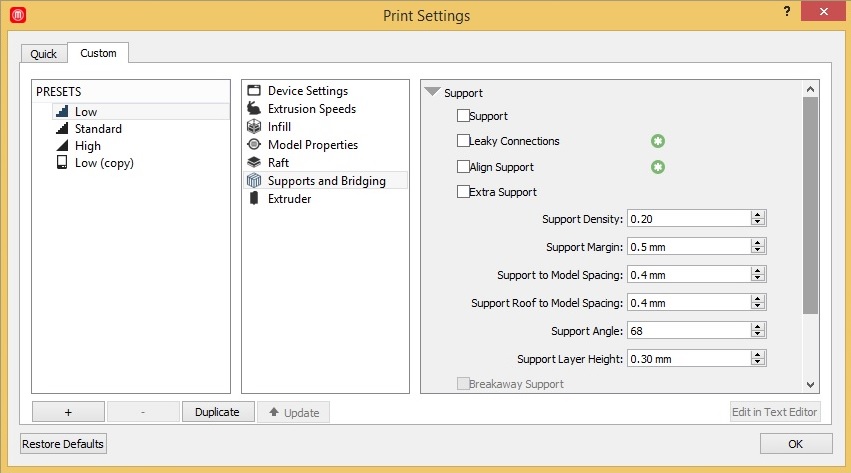This screenshot has height=473, width=851.
Task: Click the Extruder icon
Action: click(254, 199)
